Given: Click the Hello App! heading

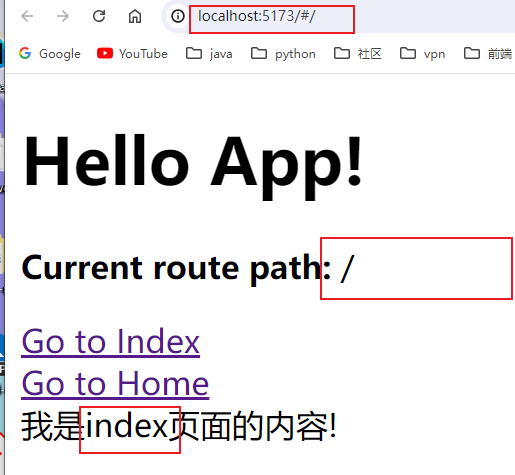Looking at the screenshot, I should (x=193, y=166).
